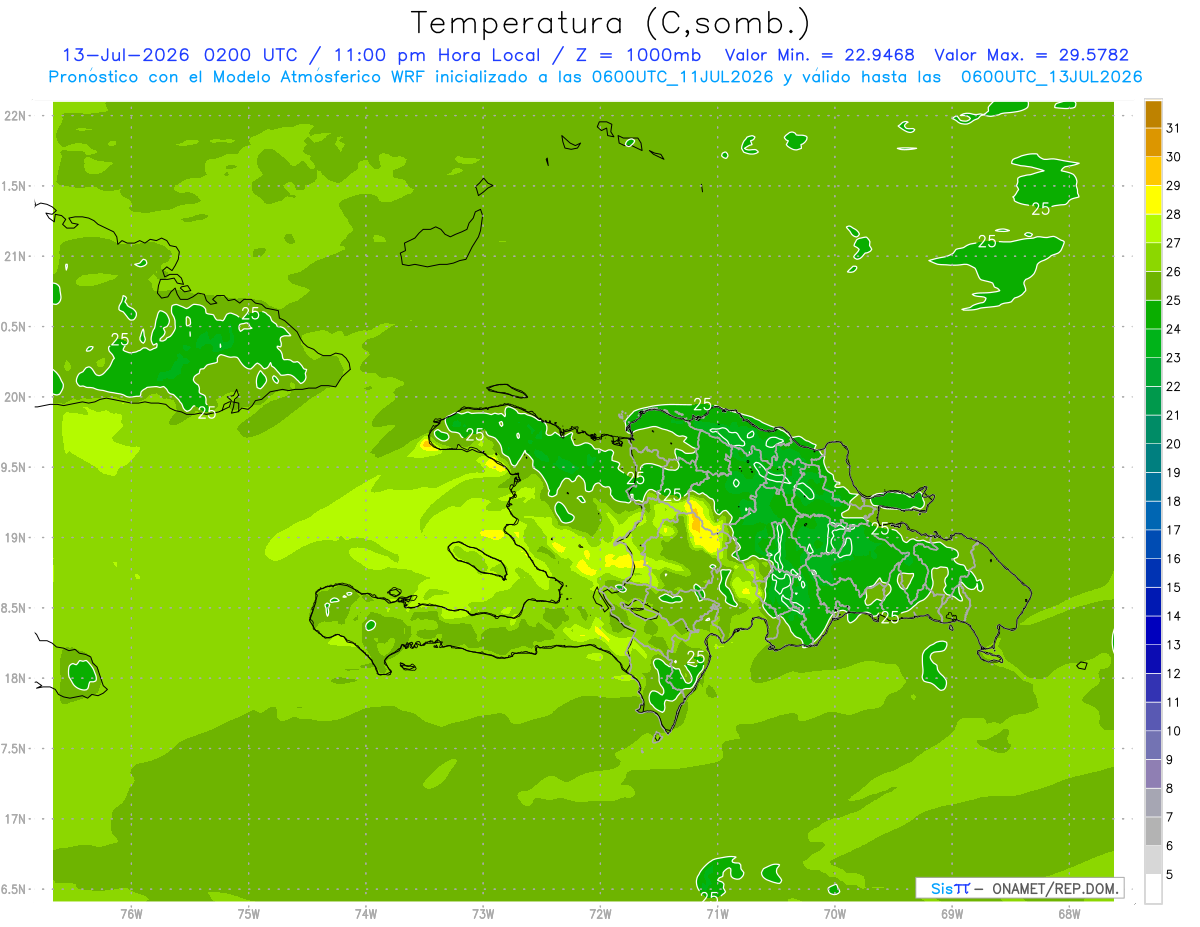Select the teal colorbar segment between 19 and 20
The height and width of the screenshot is (927, 1200).
coord(1153,459)
